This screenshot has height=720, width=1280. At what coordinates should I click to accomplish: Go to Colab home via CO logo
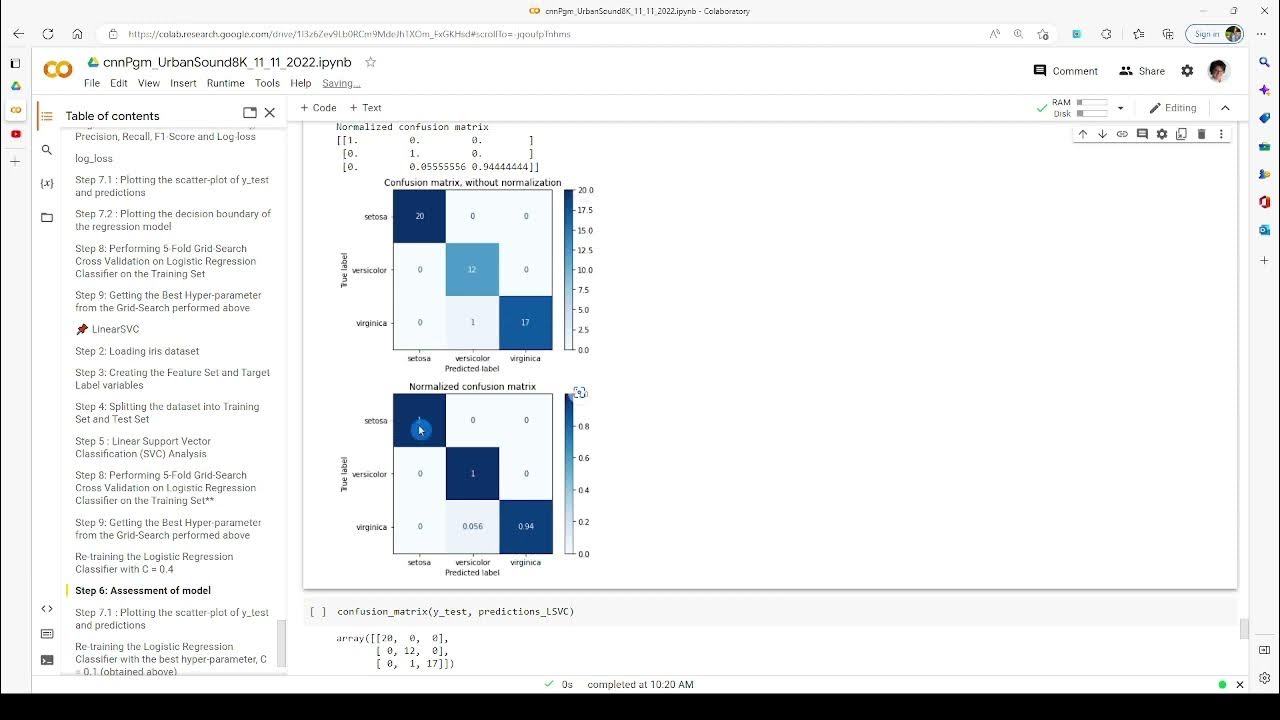point(58,70)
